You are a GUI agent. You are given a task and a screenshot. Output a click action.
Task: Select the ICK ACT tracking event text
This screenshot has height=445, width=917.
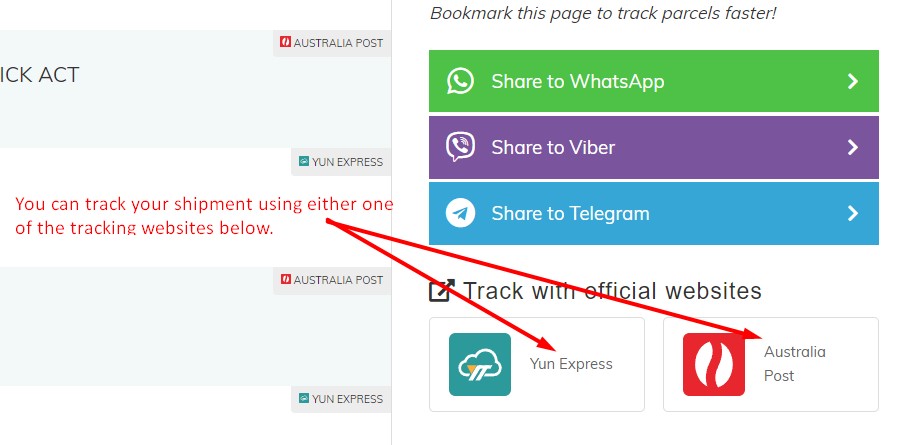(x=39, y=75)
